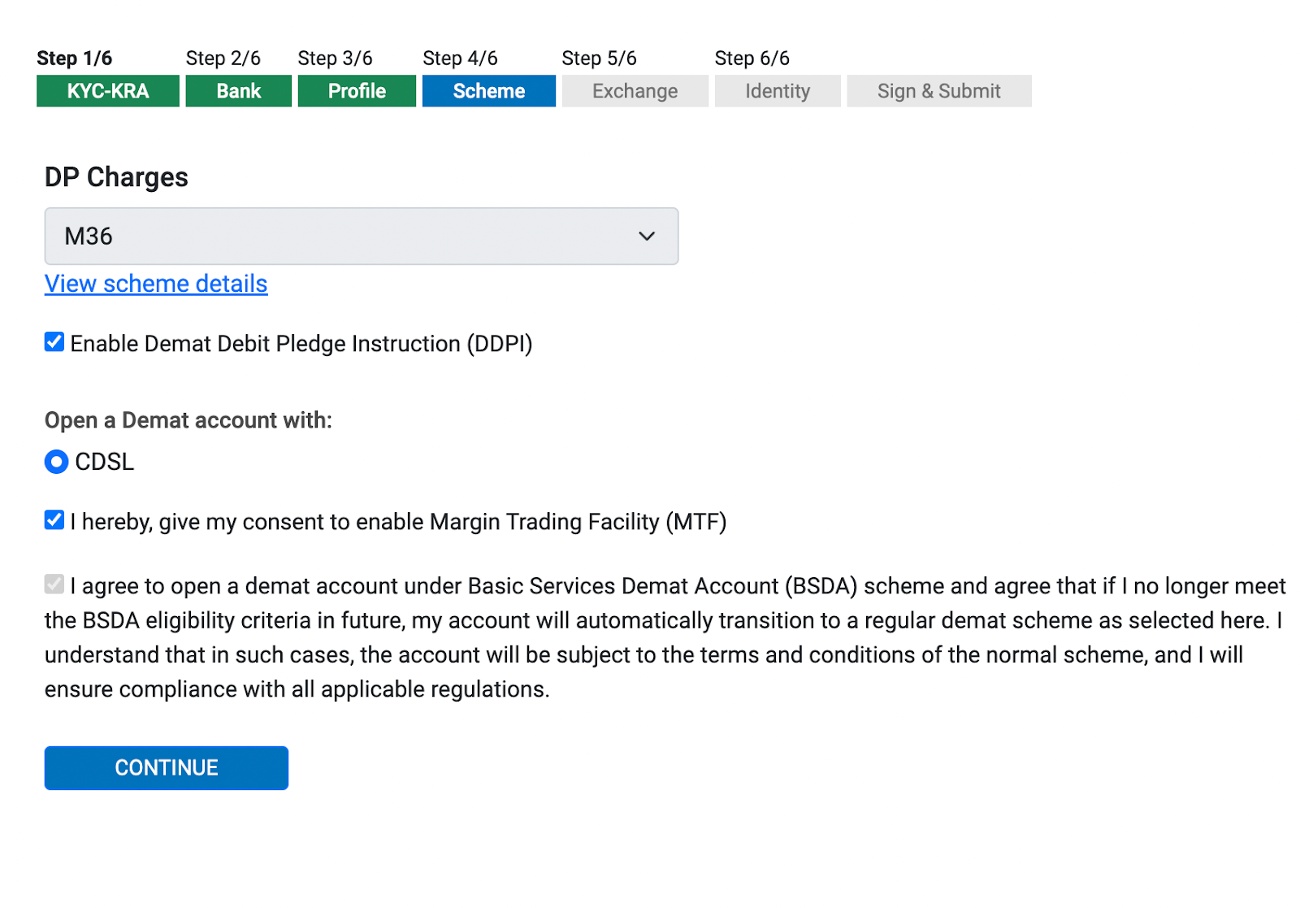Screen dimensions: 1300x908
Task: Select the Scheme step tab
Action: pyautogui.click(x=489, y=91)
